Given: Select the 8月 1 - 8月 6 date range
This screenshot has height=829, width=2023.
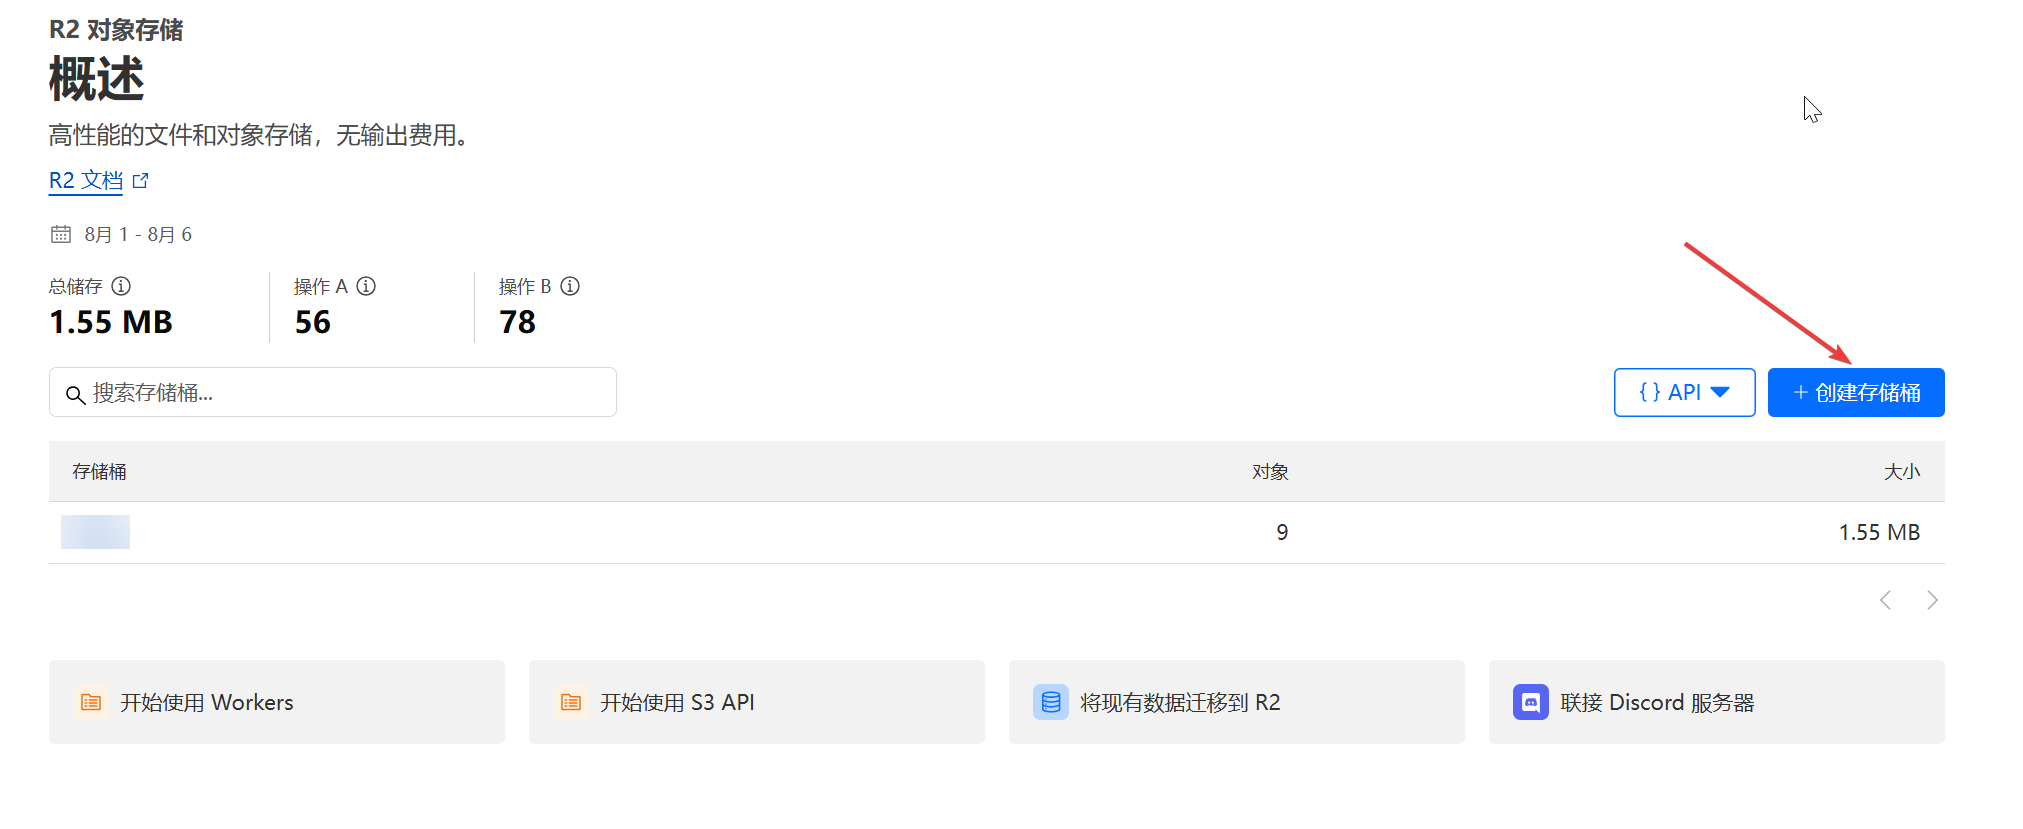Looking at the screenshot, I should [x=138, y=234].
